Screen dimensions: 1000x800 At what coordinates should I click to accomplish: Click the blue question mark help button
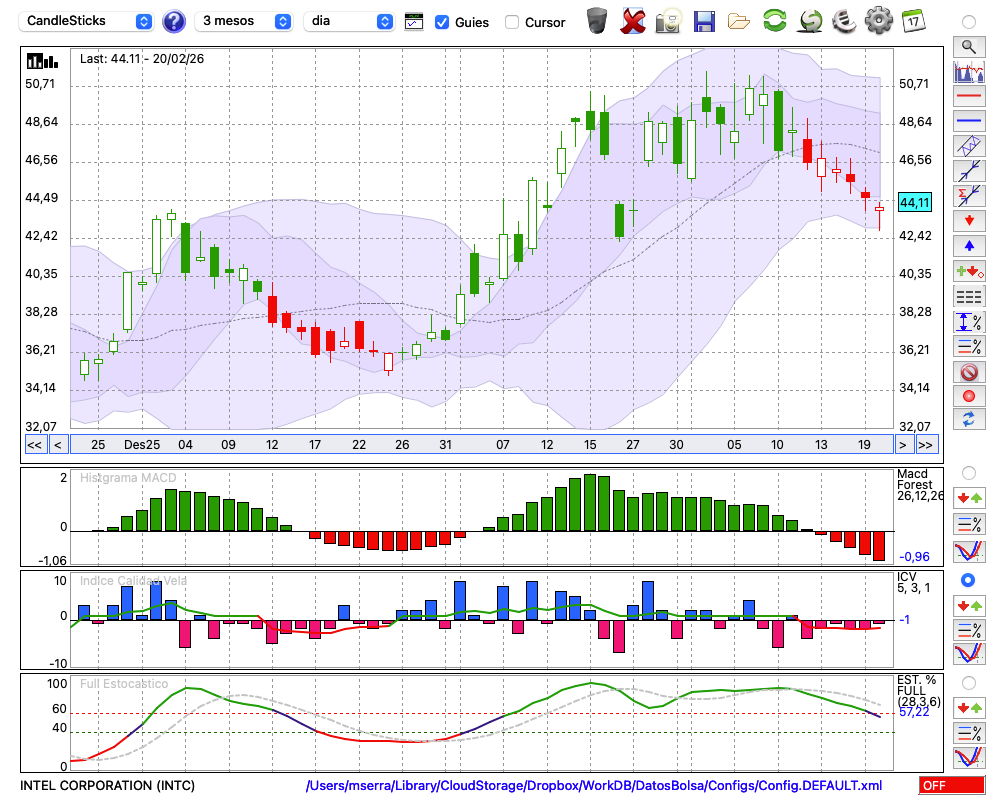[174, 21]
